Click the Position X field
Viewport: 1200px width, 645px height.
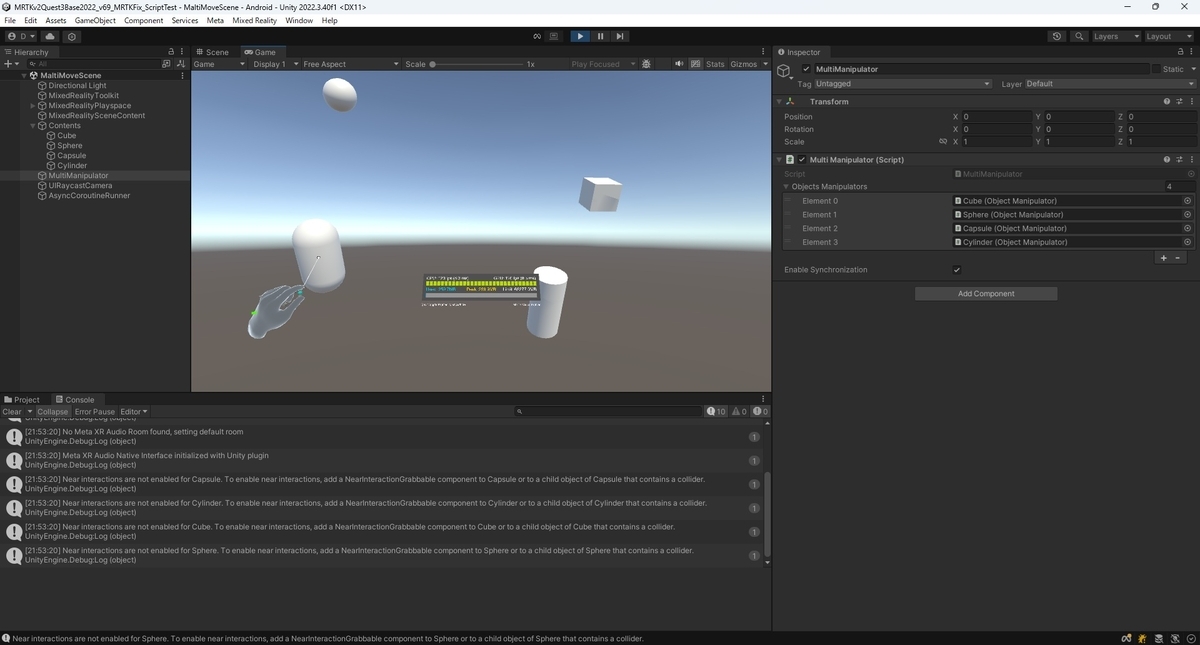tap(997, 117)
